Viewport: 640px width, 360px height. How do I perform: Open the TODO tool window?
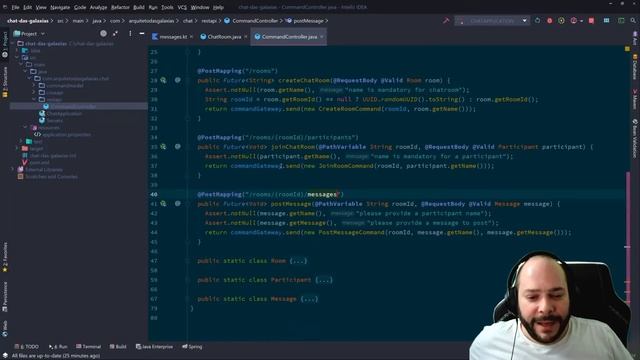click(27, 347)
